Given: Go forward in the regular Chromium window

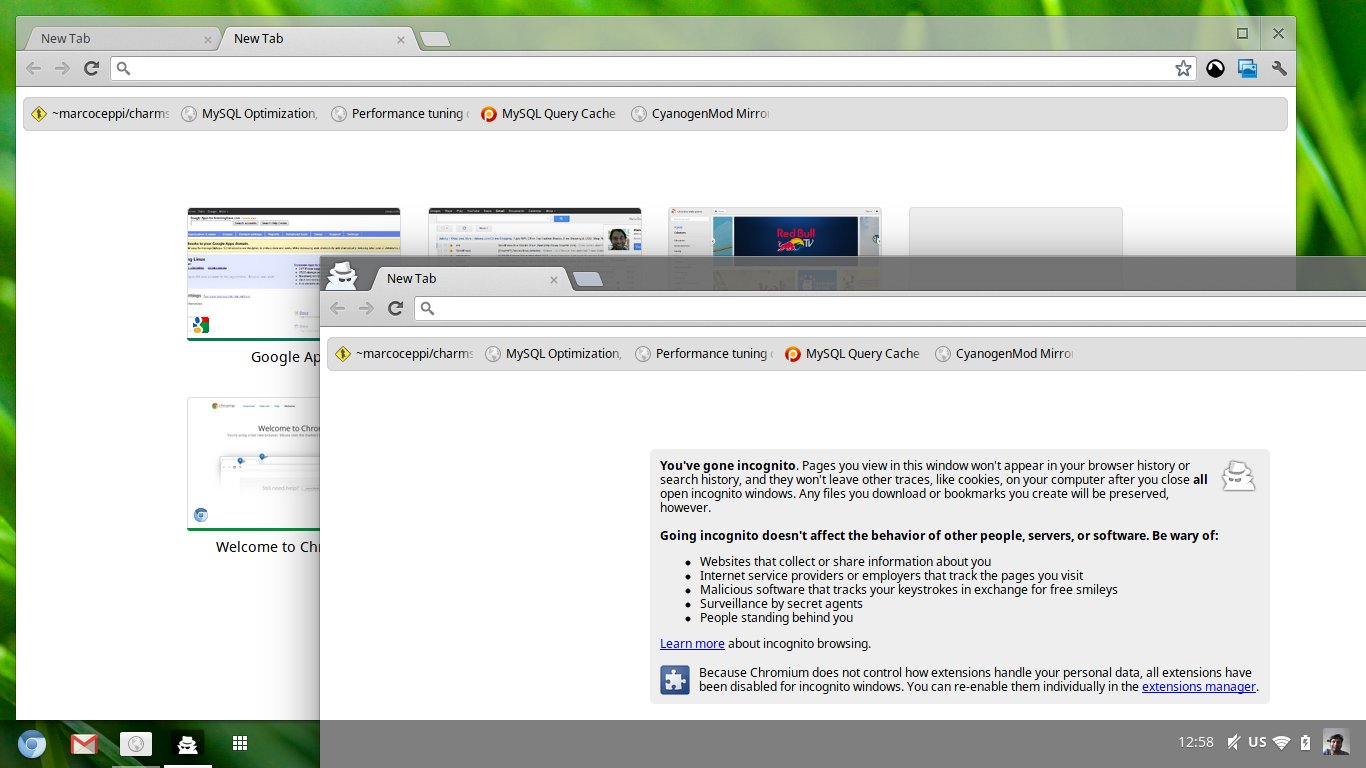Looking at the screenshot, I should [62, 68].
